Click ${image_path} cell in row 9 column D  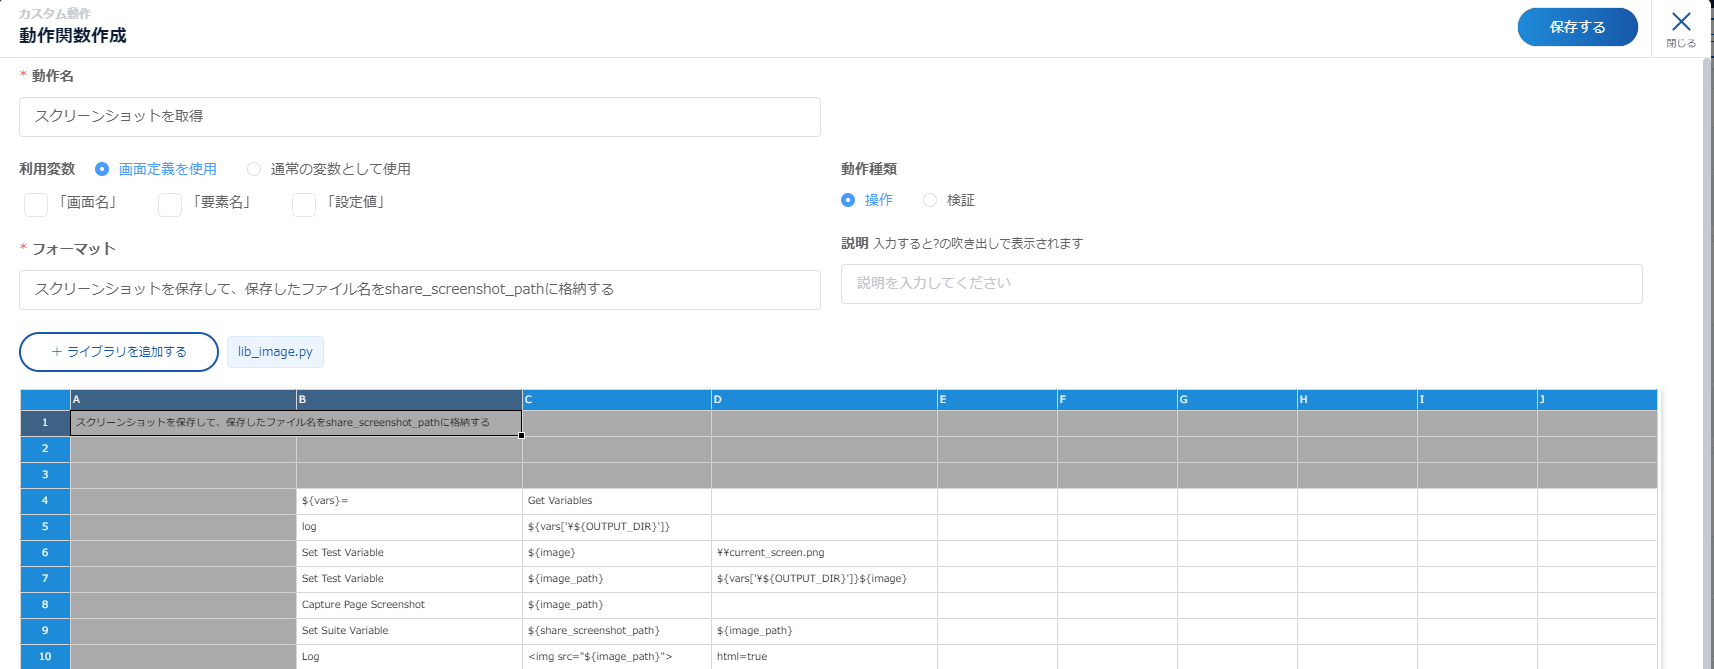[x=824, y=631]
